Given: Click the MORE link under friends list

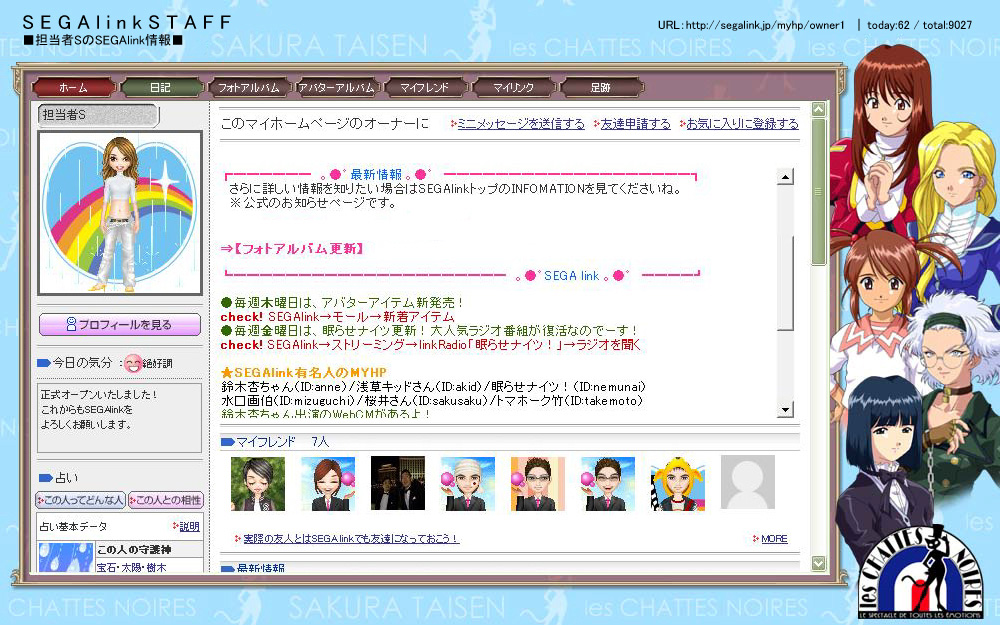Looking at the screenshot, I should point(773,539).
